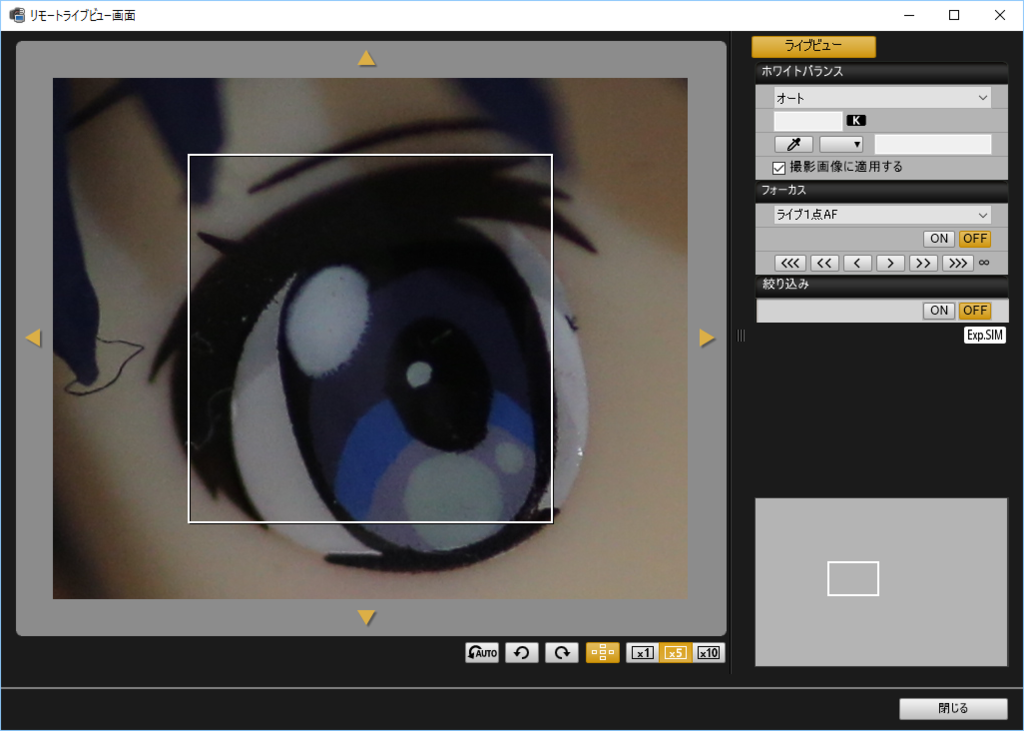Toggle the AF frame display icon
This screenshot has height=731, width=1024.
[x=602, y=653]
